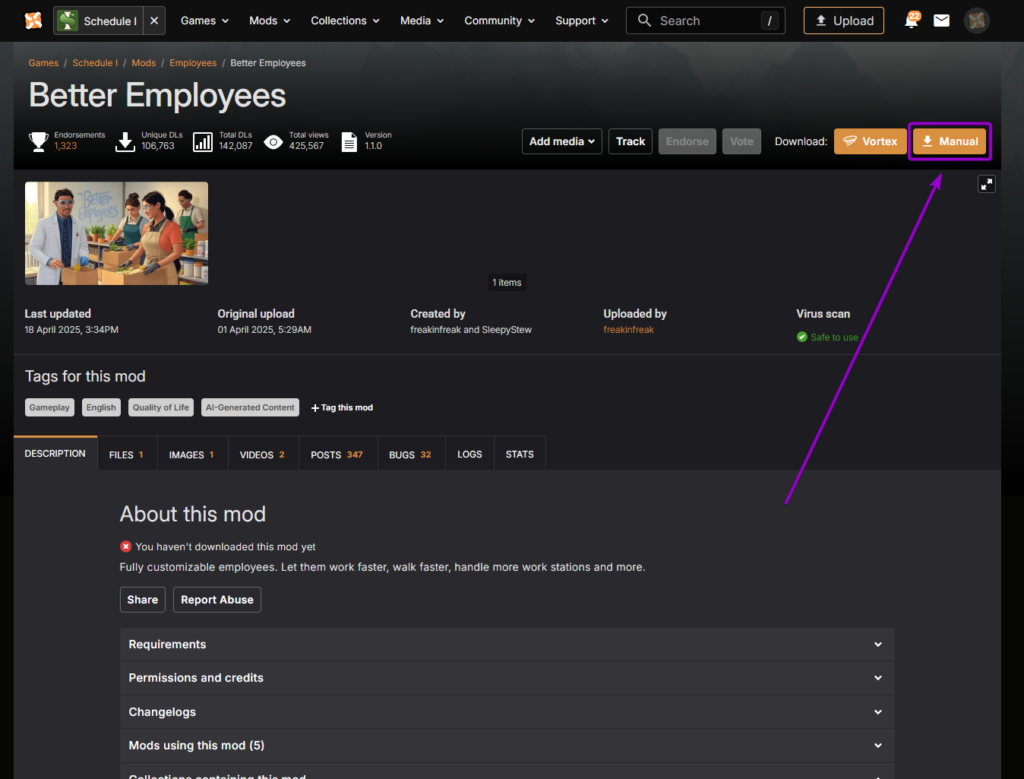Screen dimensions: 1024x779
Task: Switch to the Stats tab
Action: 520,454
